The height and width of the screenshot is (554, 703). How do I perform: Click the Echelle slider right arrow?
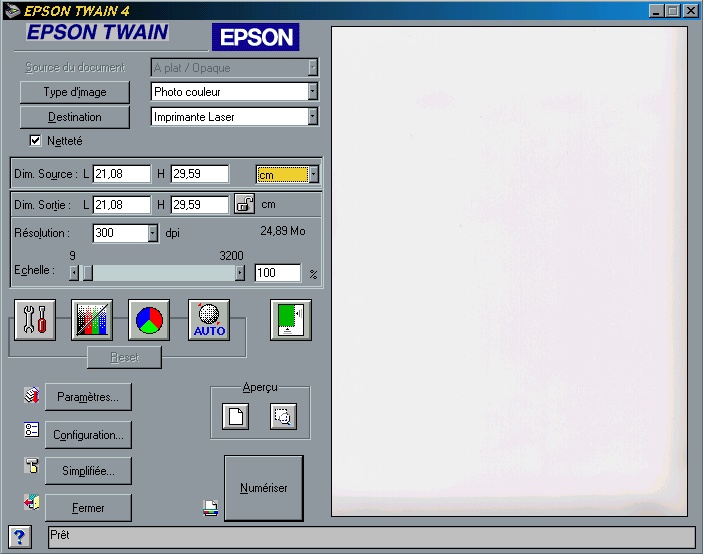[x=240, y=273]
